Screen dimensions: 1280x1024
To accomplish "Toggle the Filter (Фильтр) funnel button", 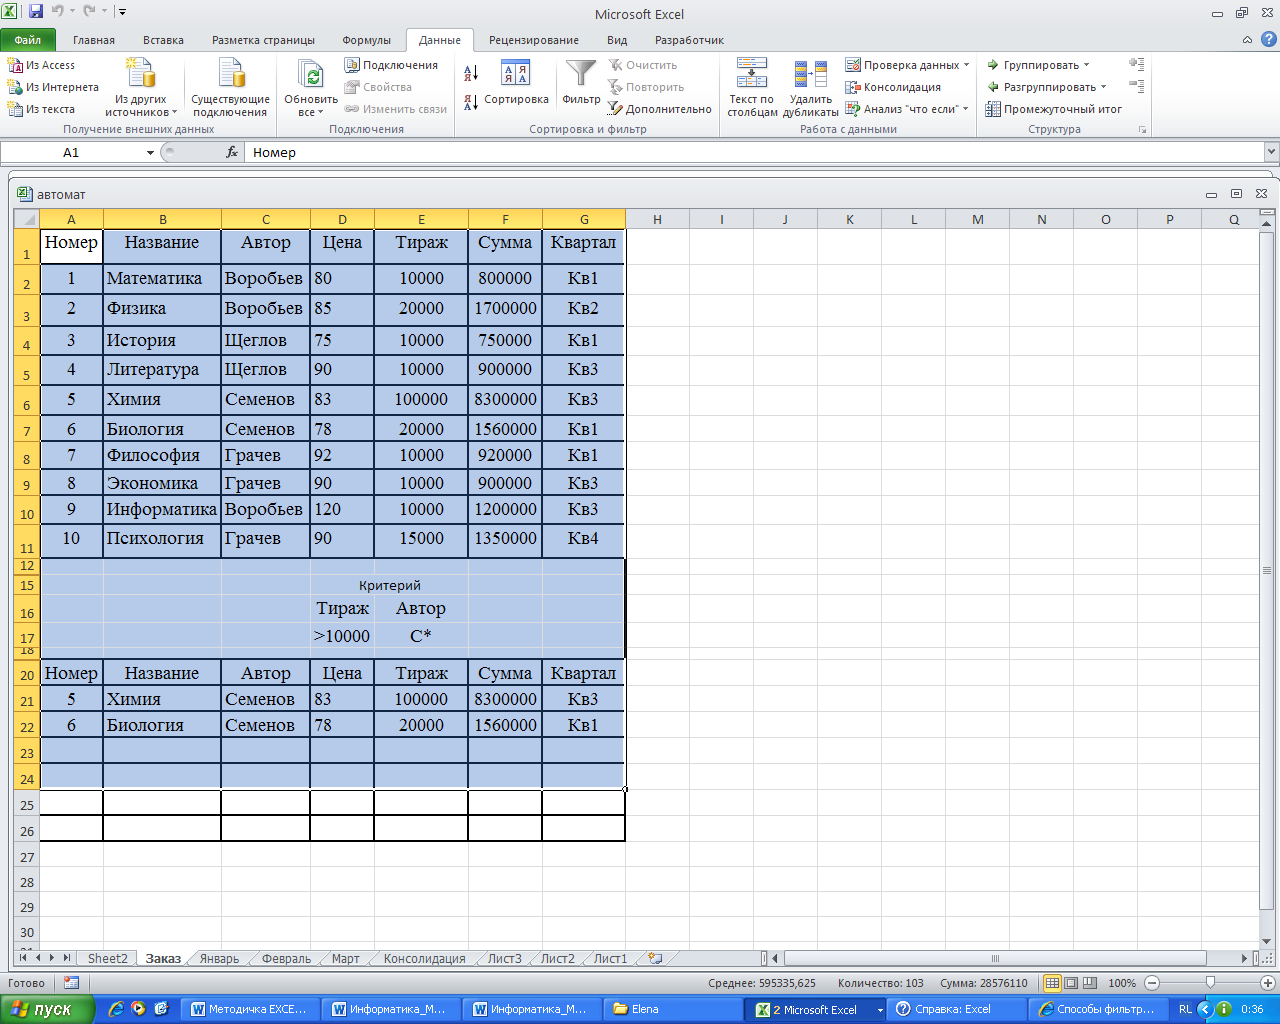I will point(581,83).
